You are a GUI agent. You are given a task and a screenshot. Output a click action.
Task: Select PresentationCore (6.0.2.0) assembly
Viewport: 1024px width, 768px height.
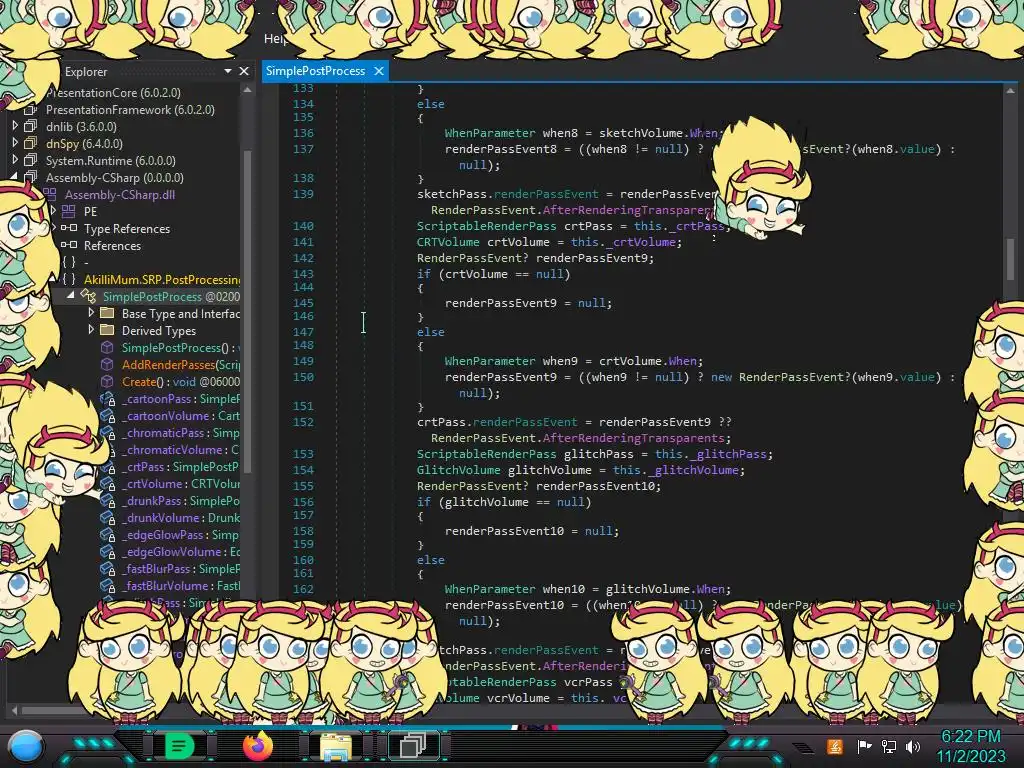pos(114,93)
